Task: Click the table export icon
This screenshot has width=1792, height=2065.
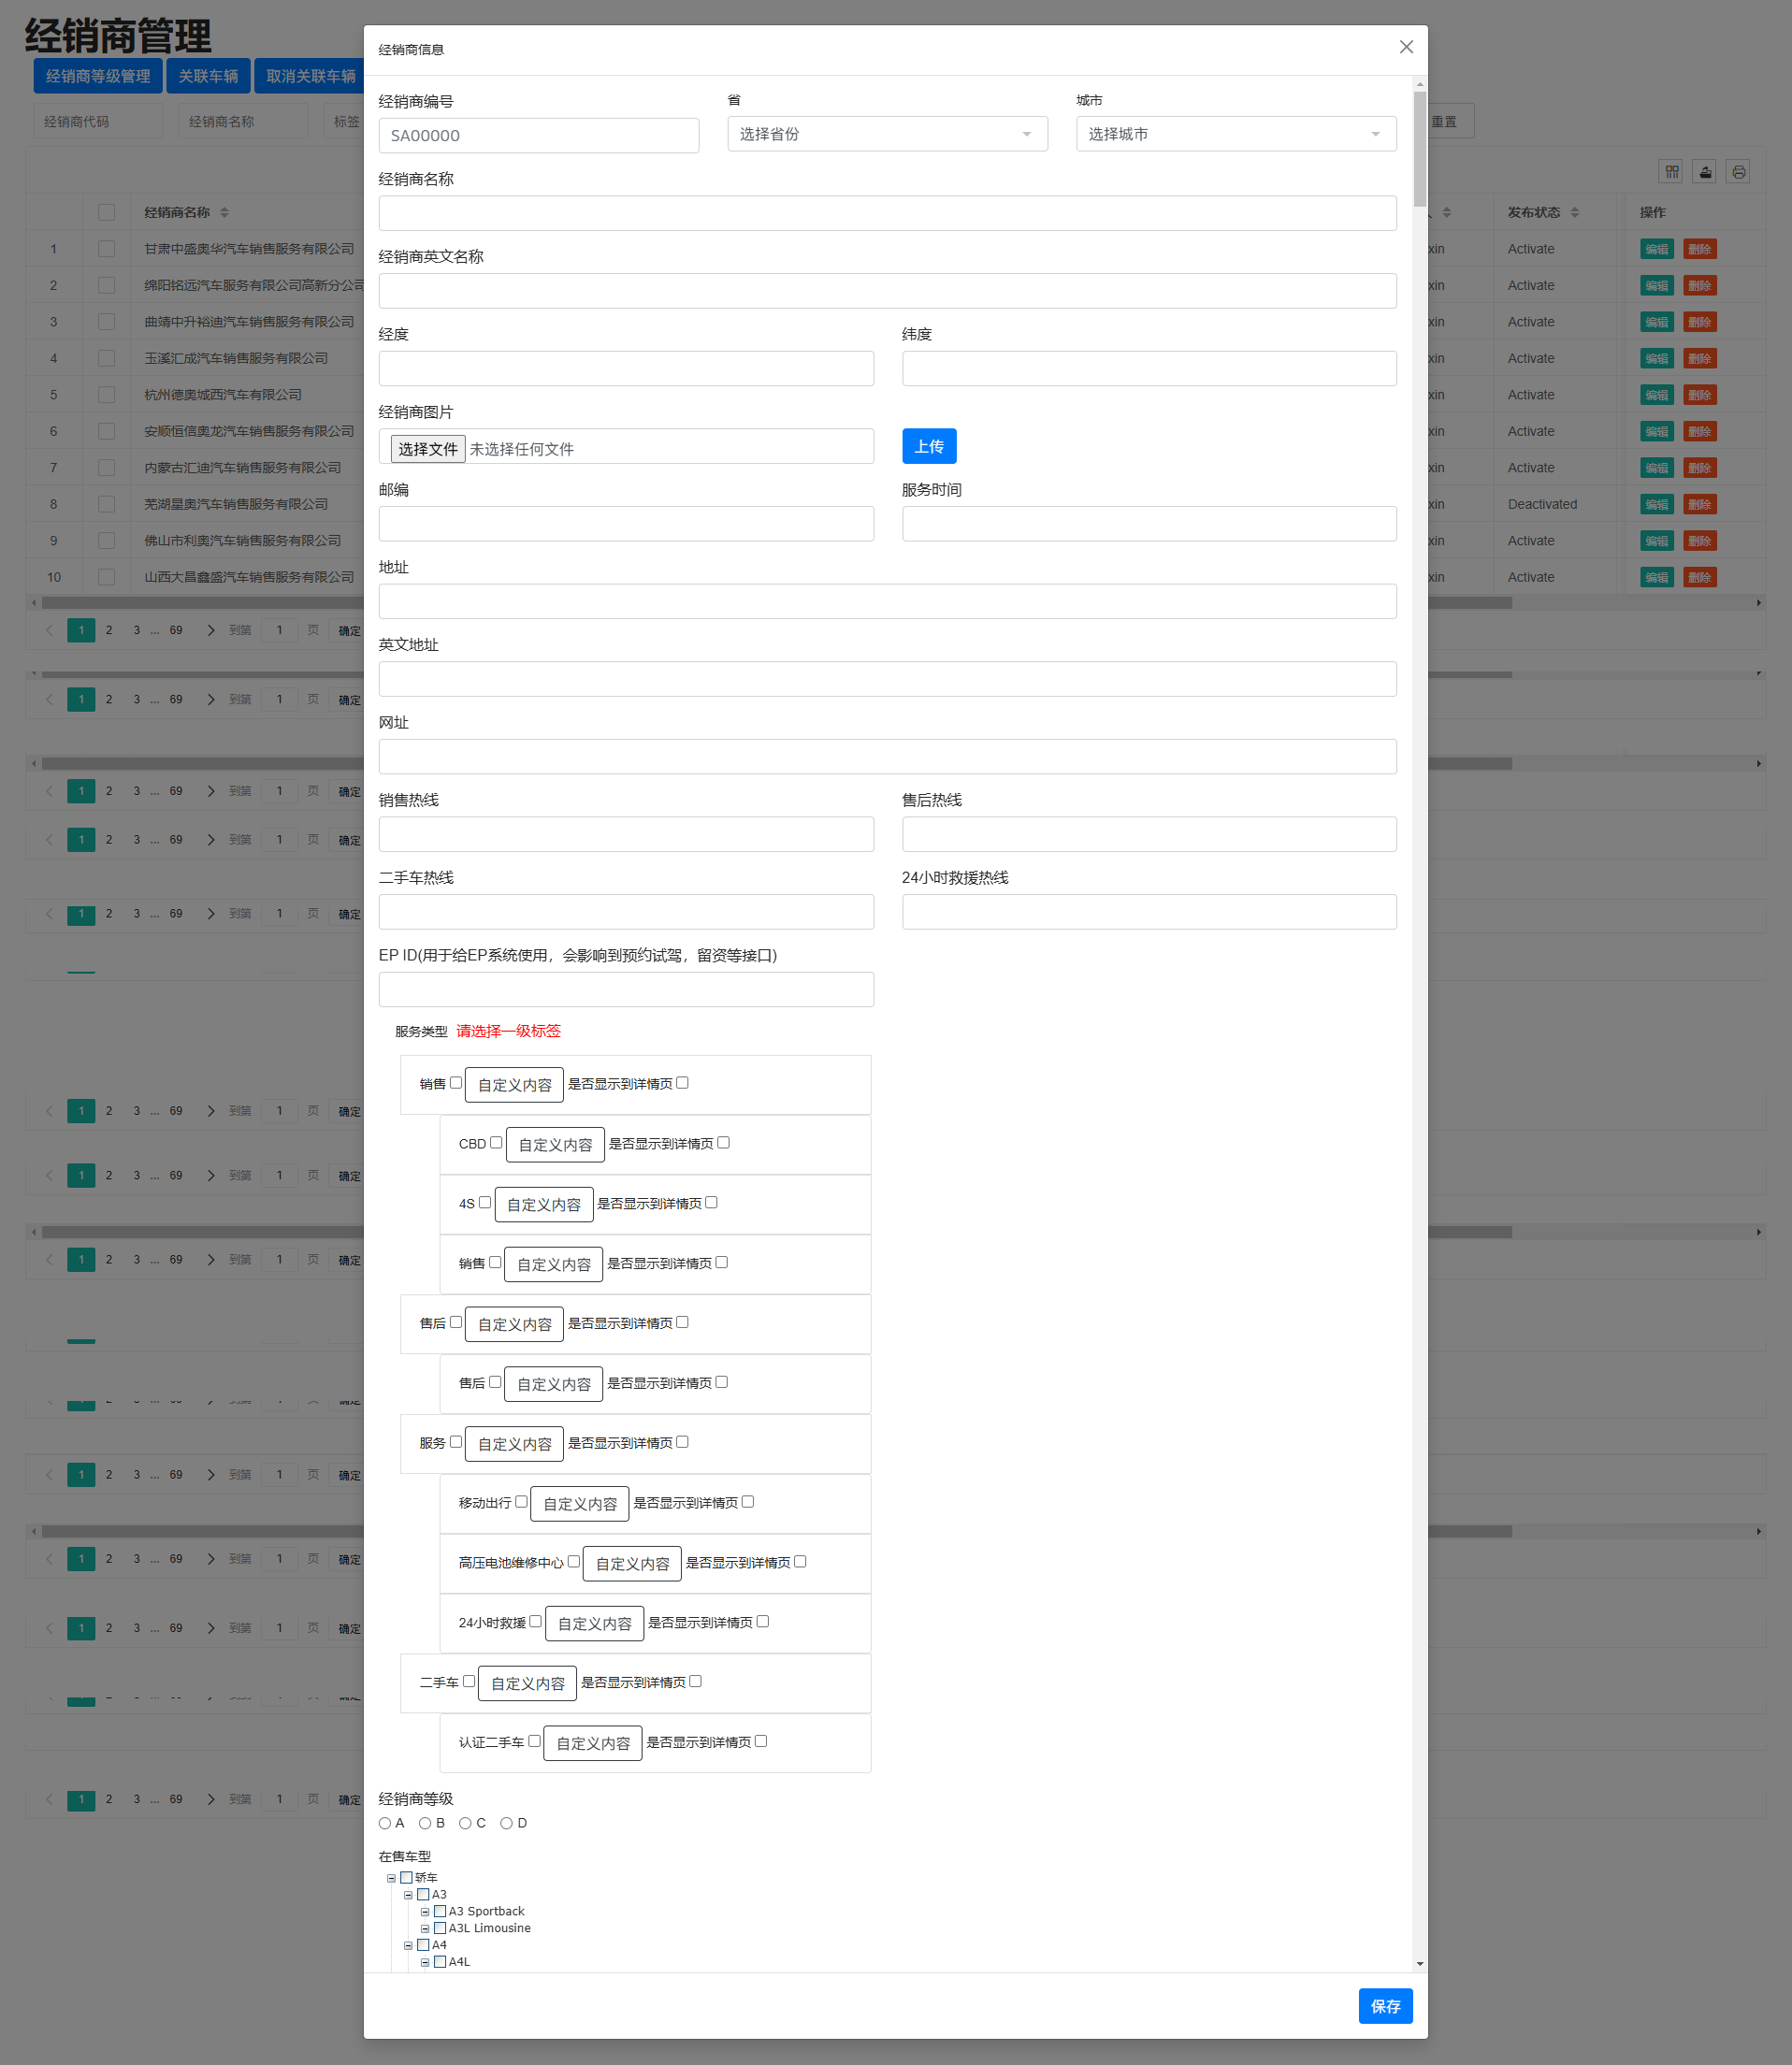Action: (1705, 172)
